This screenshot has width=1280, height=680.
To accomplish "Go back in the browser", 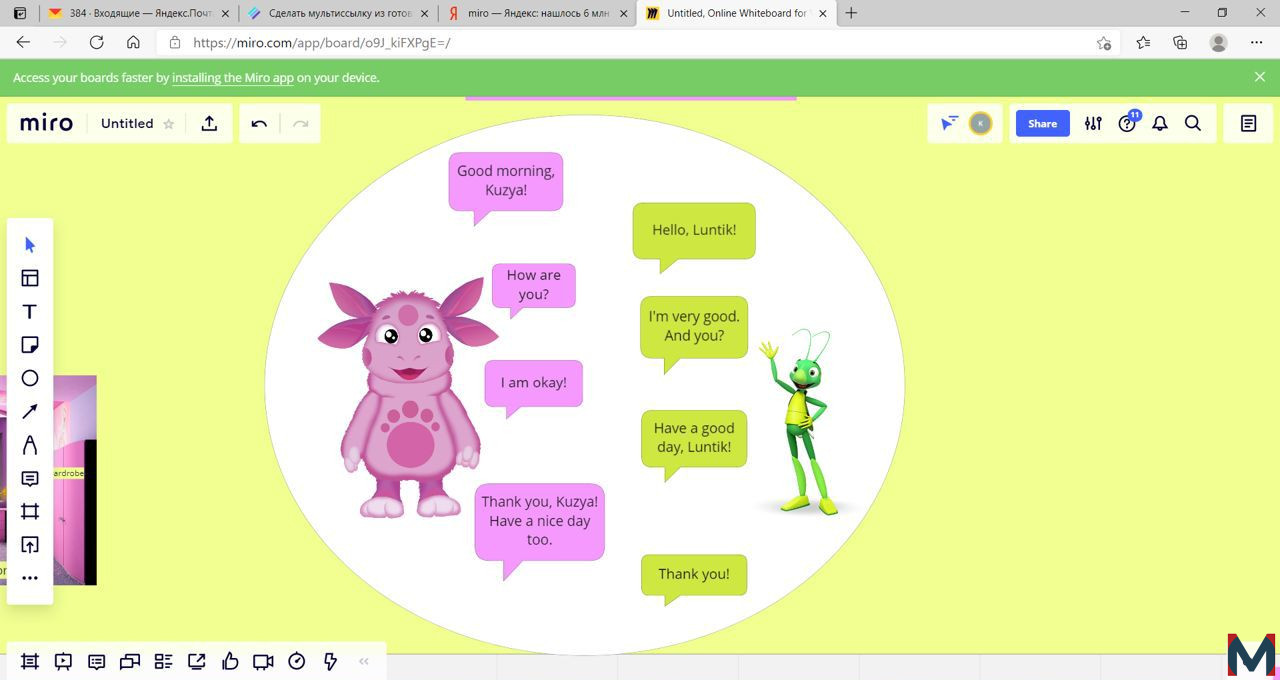I will (23, 43).
